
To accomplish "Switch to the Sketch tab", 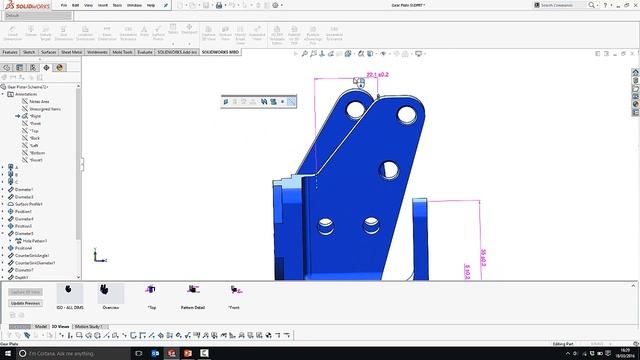I will [x=29, y=52].
